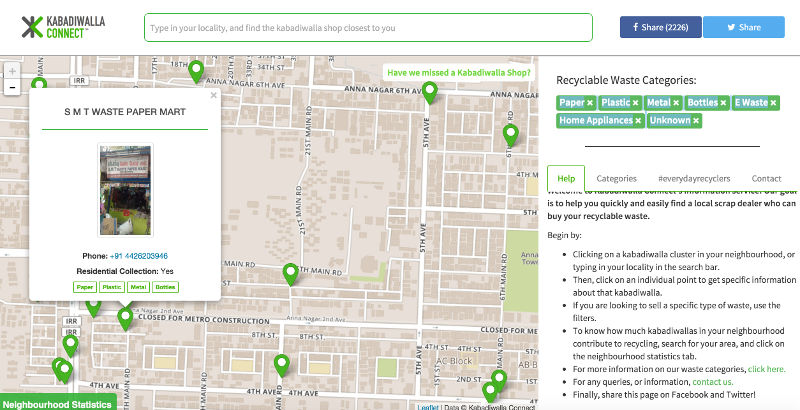Zoom in the map with plus button
This screenshot has height=410, width=800.
(12, 71)
